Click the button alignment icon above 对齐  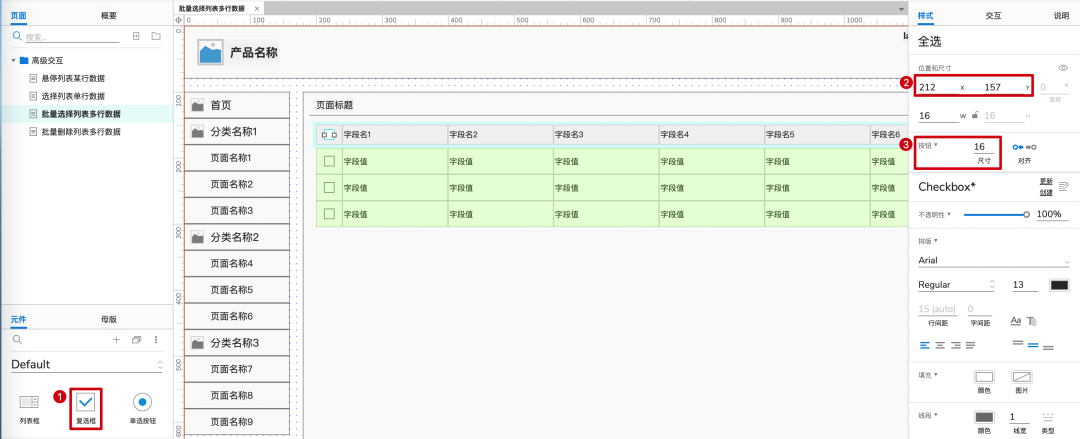pos(1024,147)
